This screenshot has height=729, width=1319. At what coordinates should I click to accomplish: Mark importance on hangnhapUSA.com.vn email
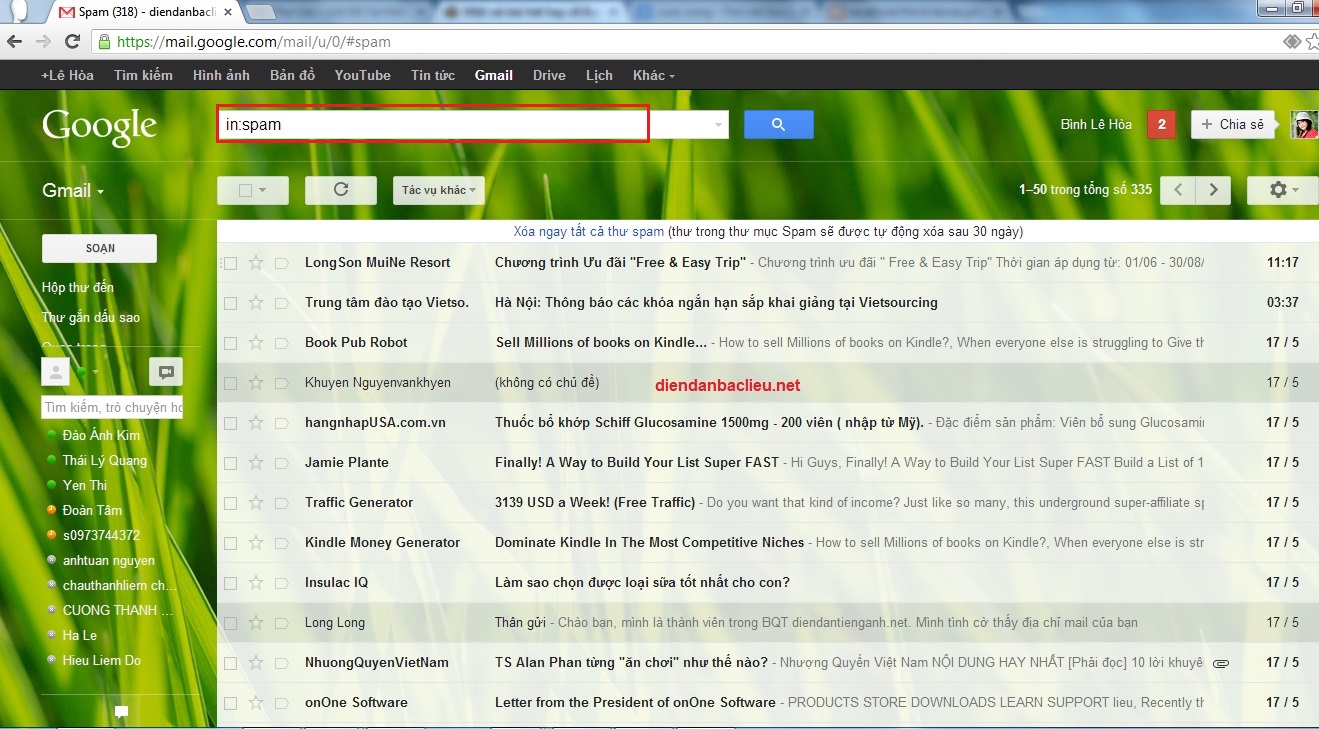coord(281,423)
